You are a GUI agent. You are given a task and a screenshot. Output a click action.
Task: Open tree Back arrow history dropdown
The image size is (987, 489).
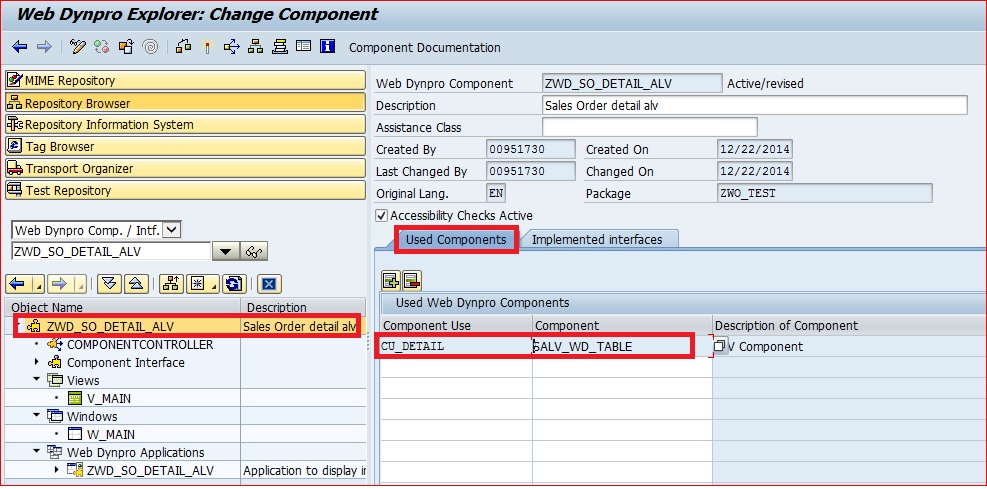(37, 284)
